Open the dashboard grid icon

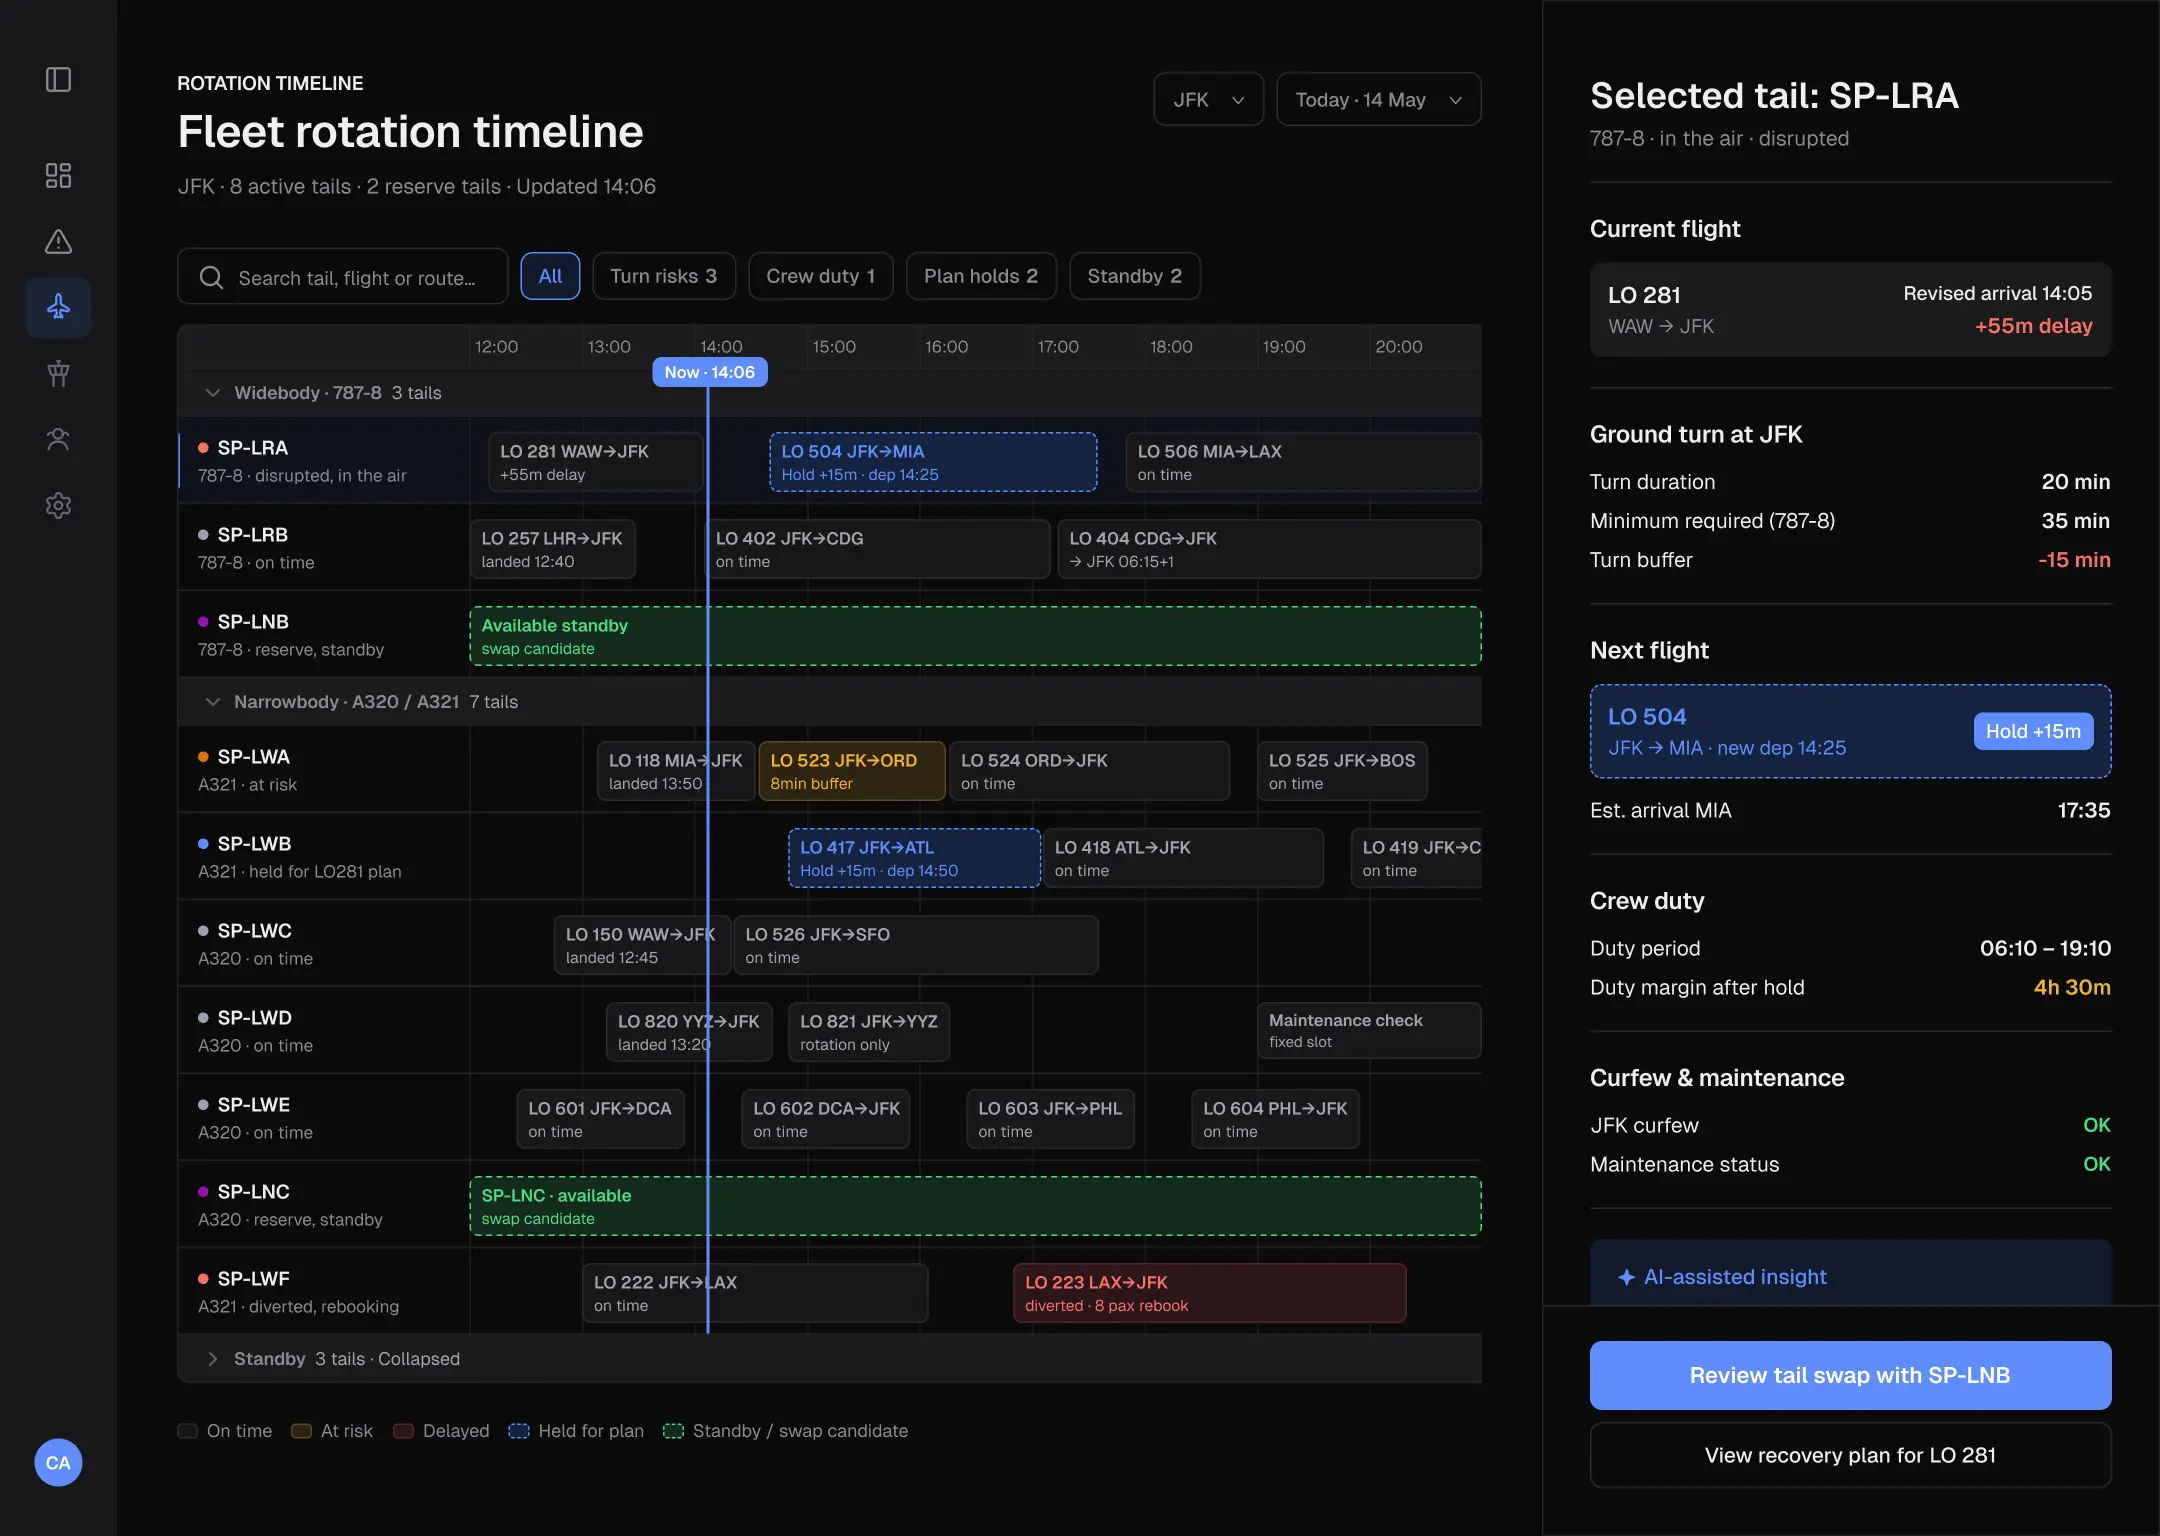[x=58, y=176]
